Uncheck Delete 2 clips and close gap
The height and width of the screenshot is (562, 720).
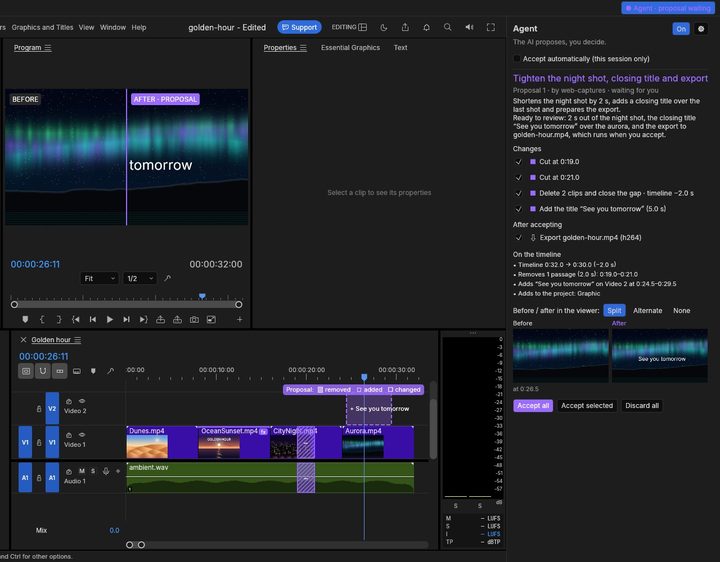[518, 193]
